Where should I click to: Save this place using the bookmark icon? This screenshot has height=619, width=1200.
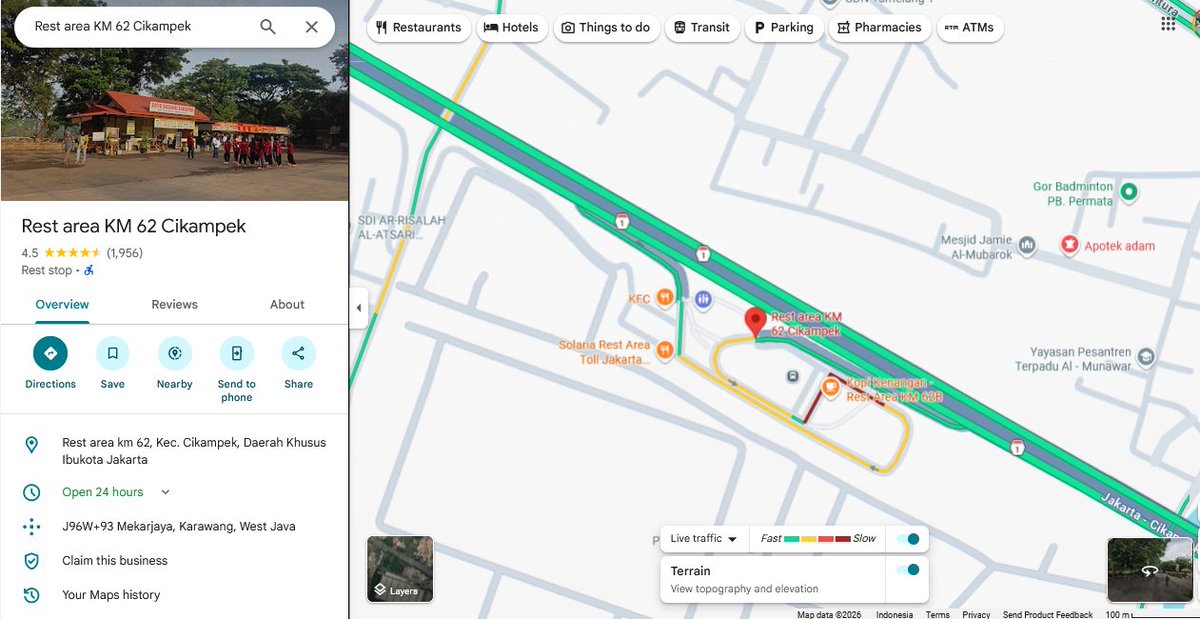point(112,353)
